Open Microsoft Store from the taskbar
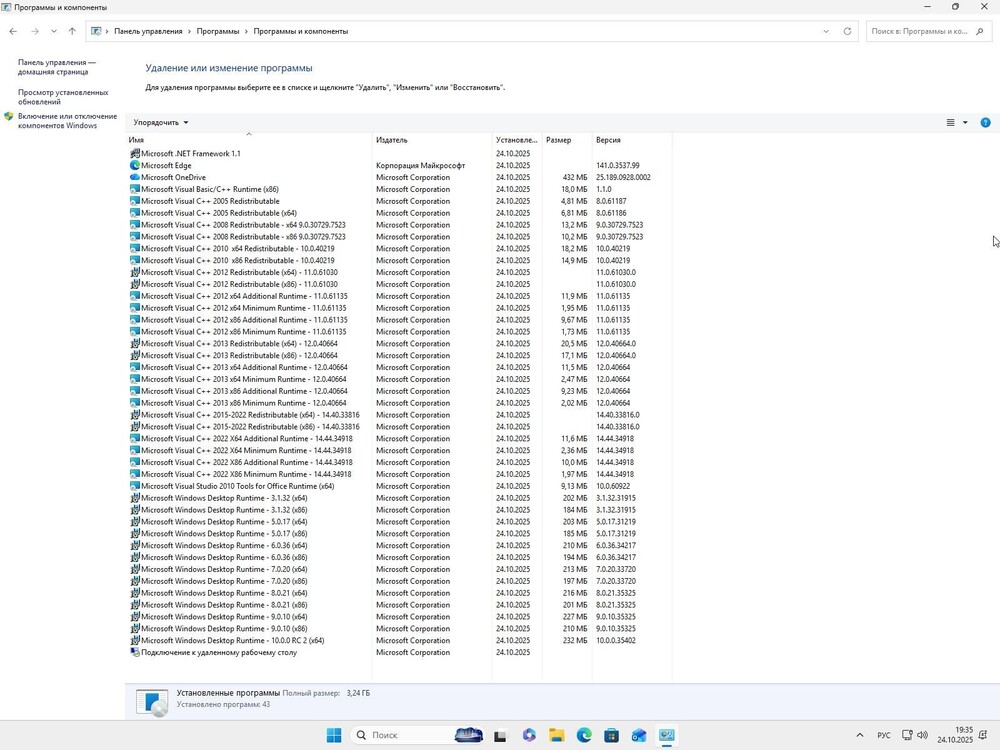 [611, 736]
